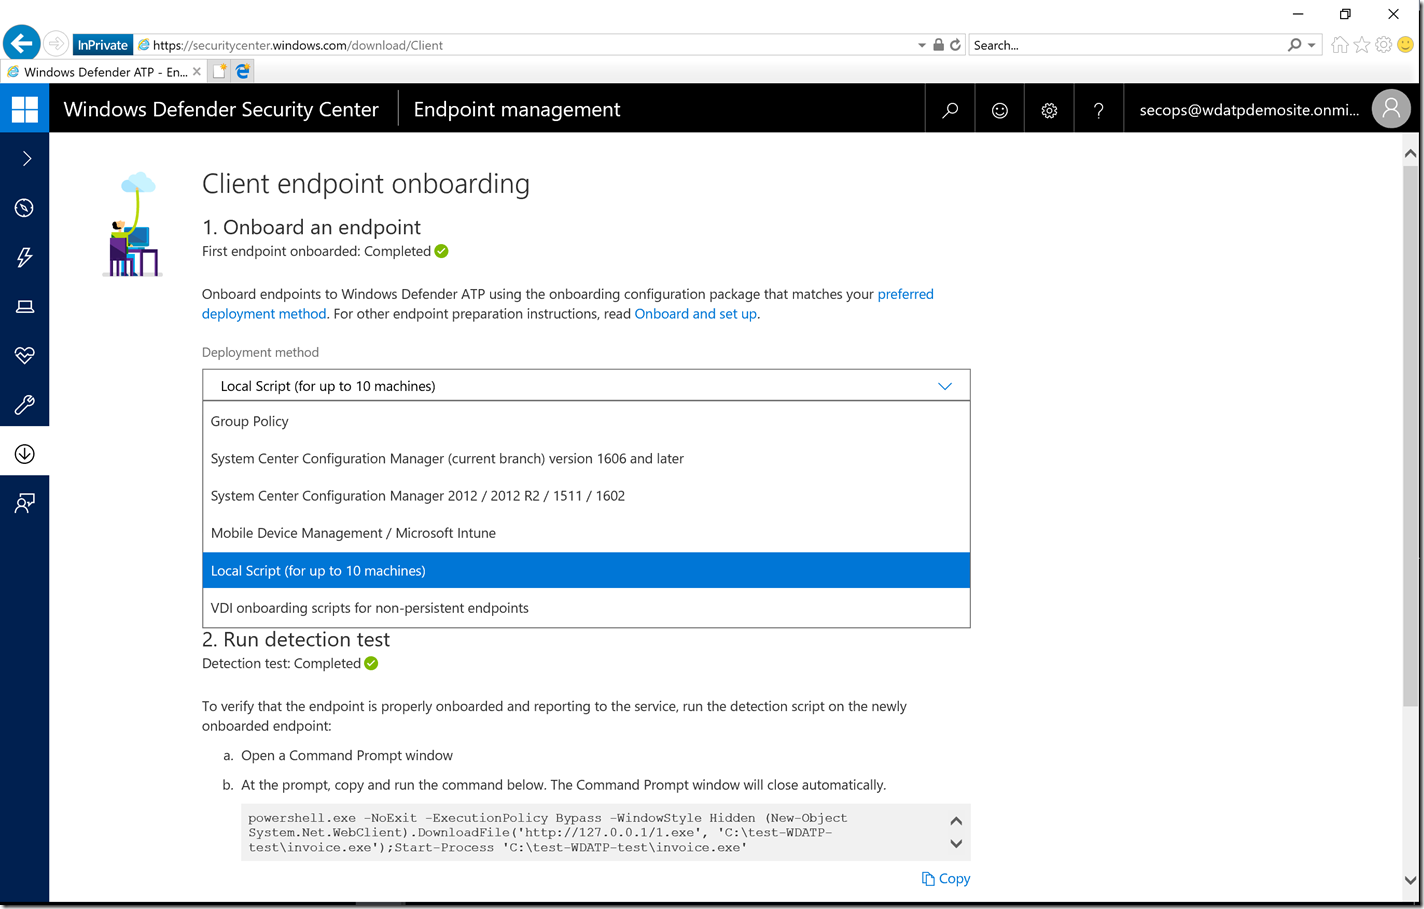Open the settings gear in header
This screenshot has width=1424, height=909.
pyautogui.click(x=1049, y=110)
